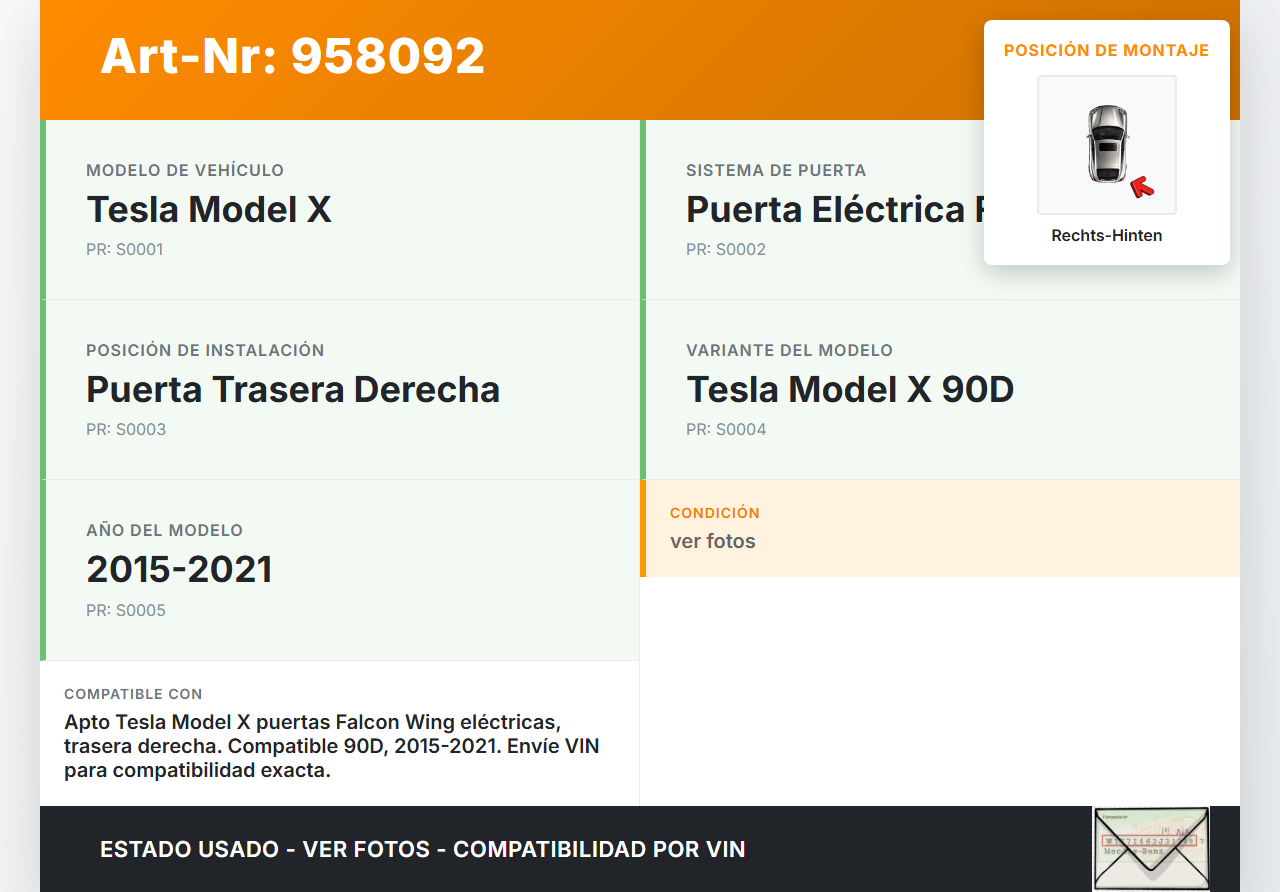Click the PR: S0002 code
The height and width of the screenshot is (892, 1280).
coord(726,250)
